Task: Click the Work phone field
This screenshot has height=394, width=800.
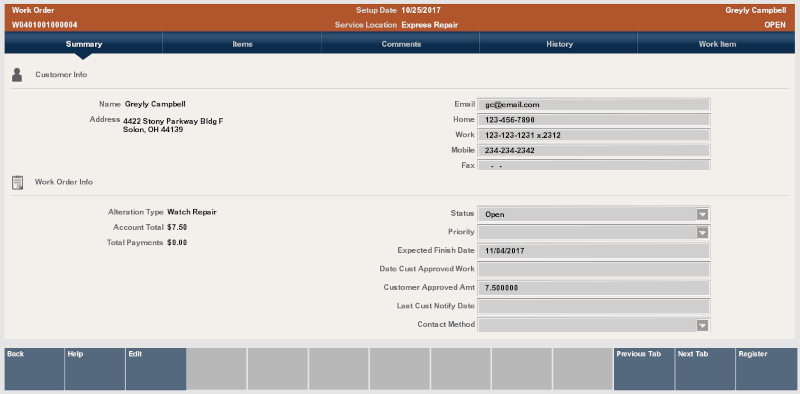Action: coord(593,135)
